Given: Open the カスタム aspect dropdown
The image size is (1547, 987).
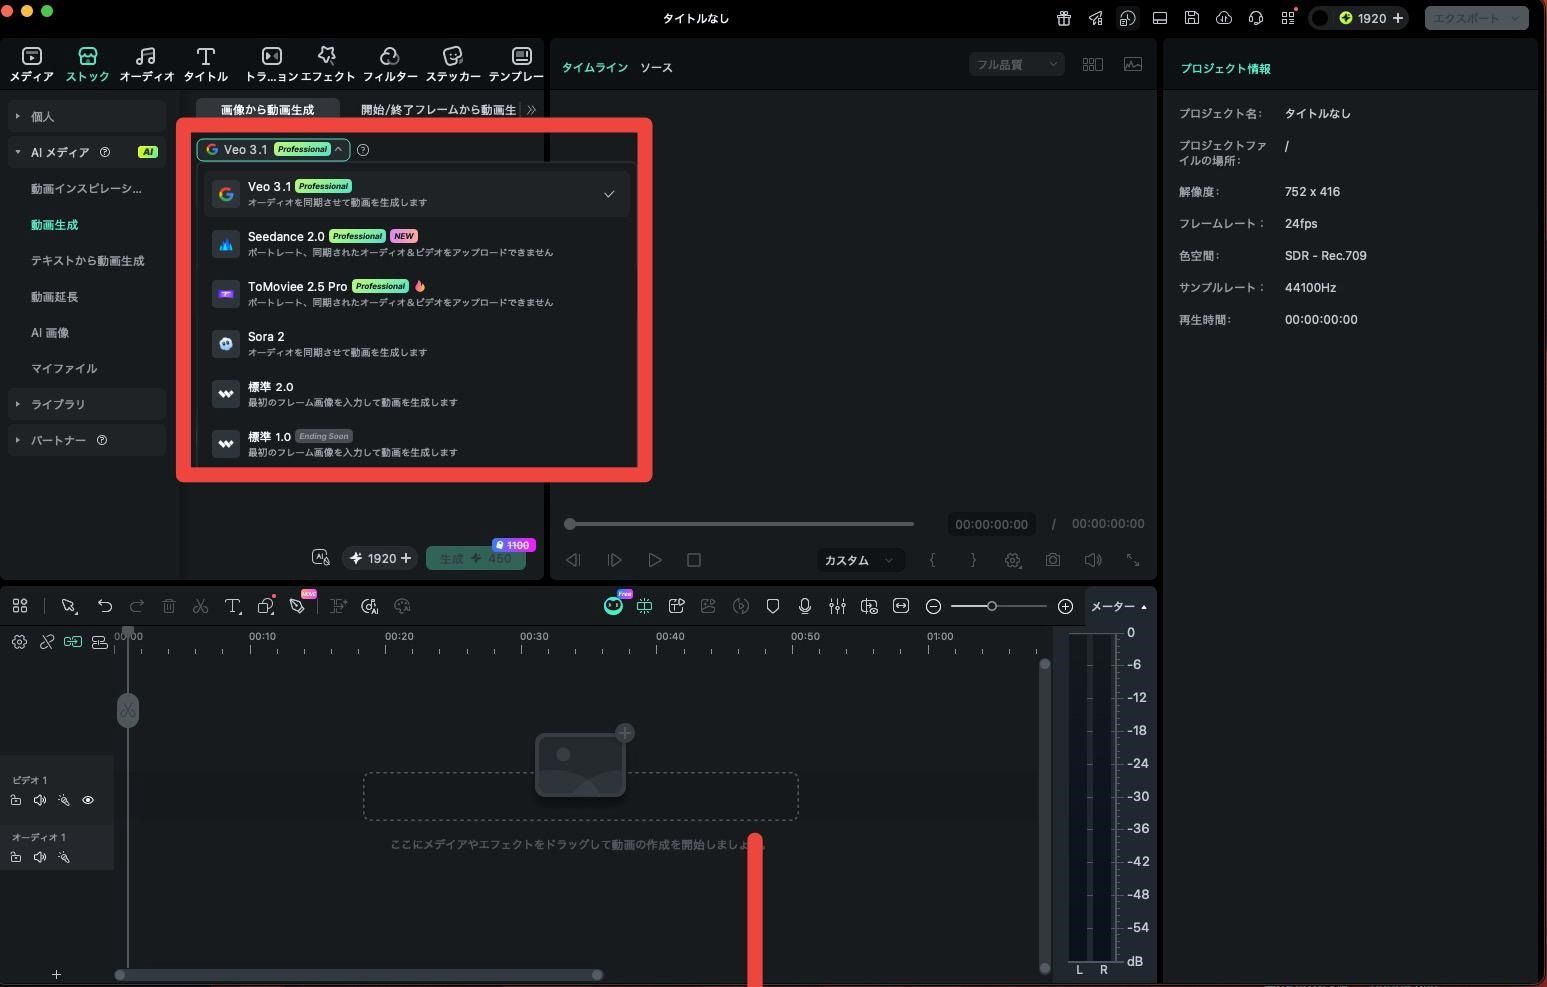Looking at the screenshot, I should 859,560.
